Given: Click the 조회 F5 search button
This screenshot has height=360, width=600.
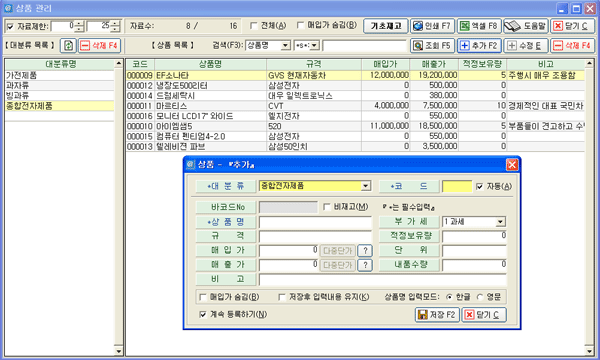Looking at the screenshot, I should pyautogui.click(x=432, y=46).
